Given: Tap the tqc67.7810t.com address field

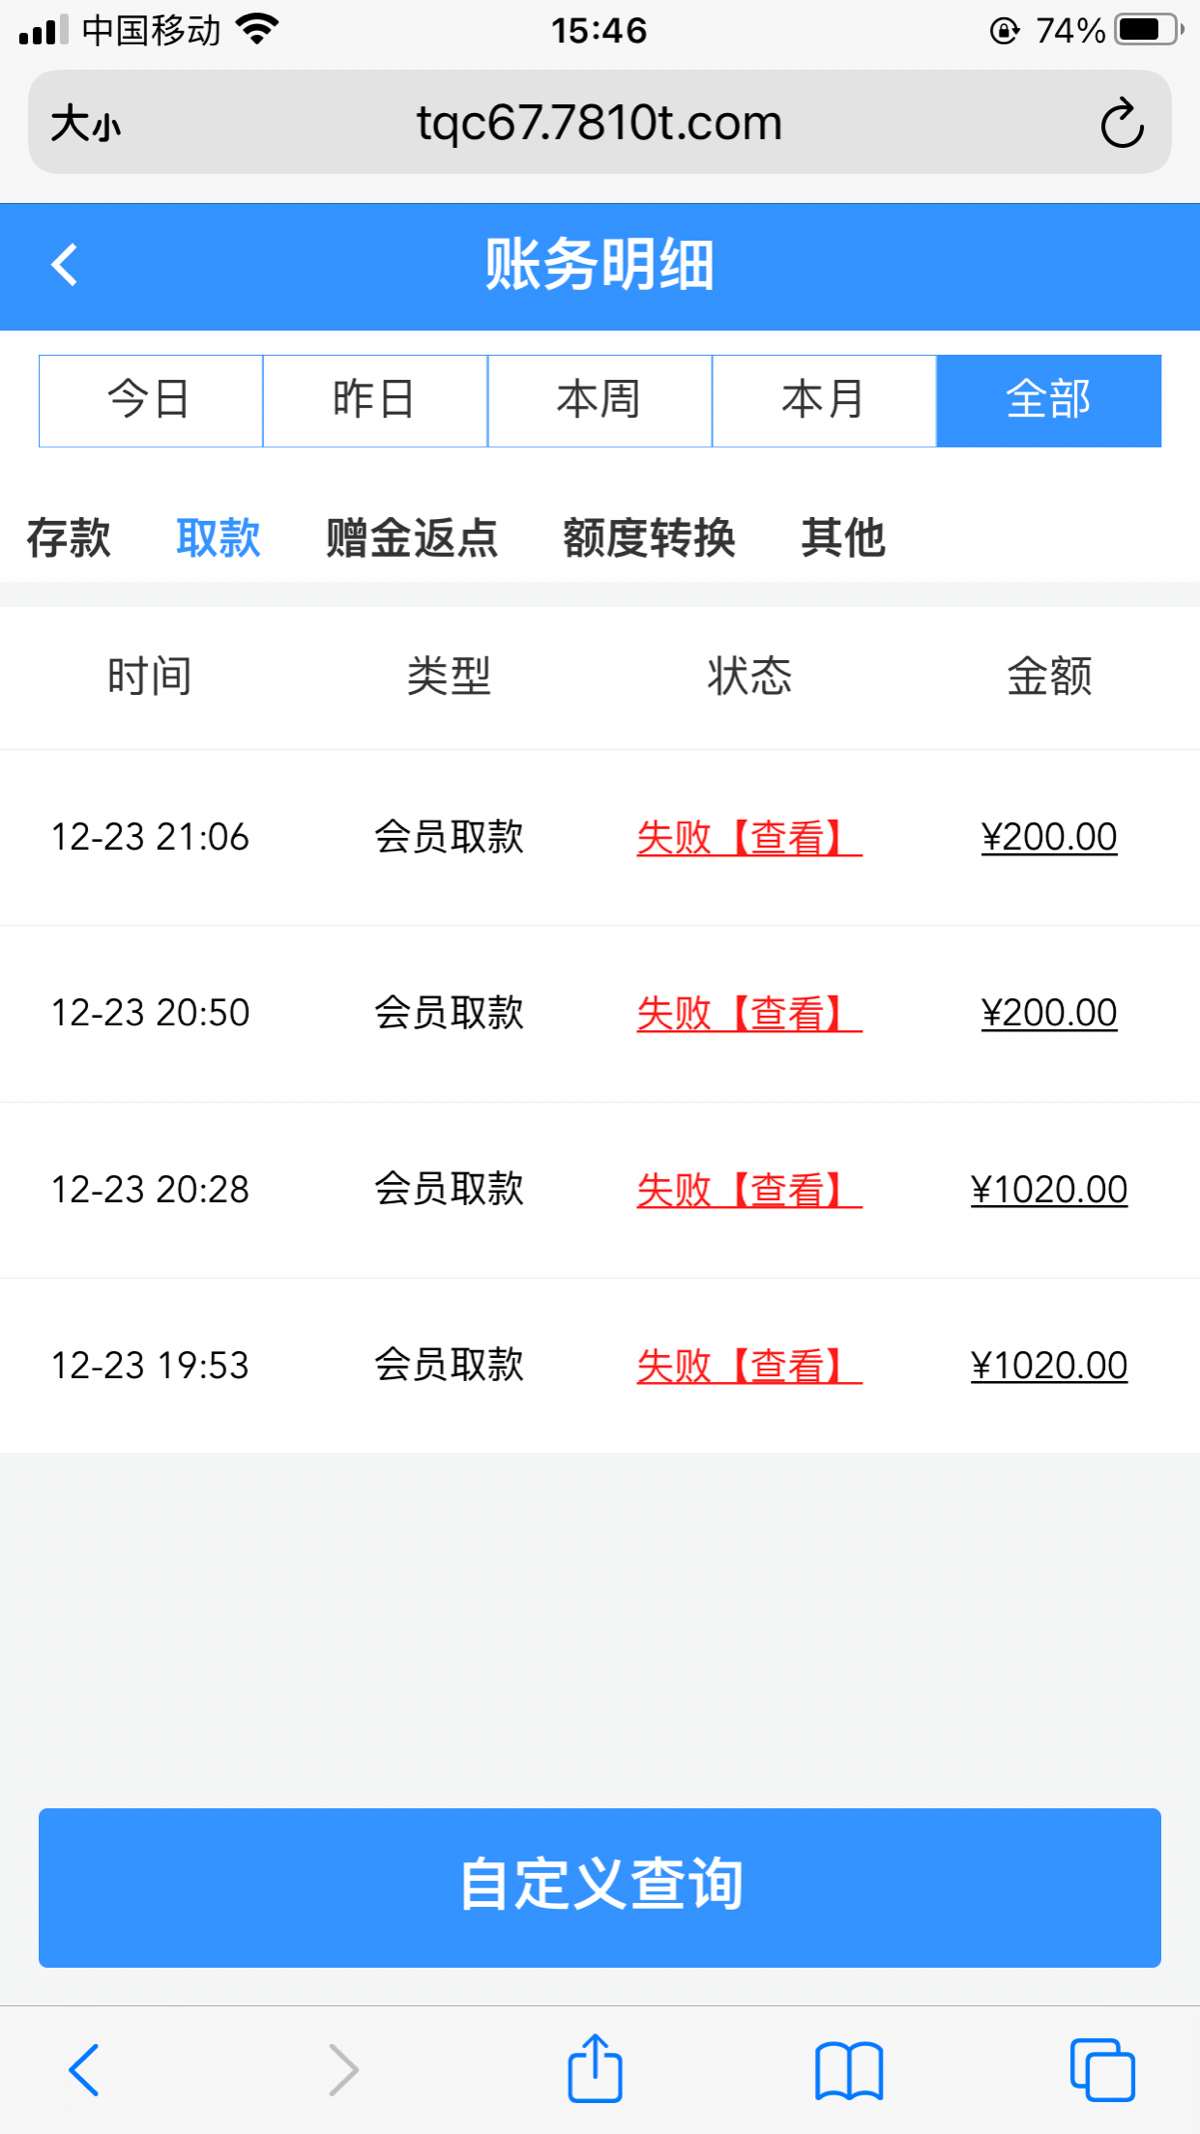Looking at the screenshot, I should coord(599,123).
